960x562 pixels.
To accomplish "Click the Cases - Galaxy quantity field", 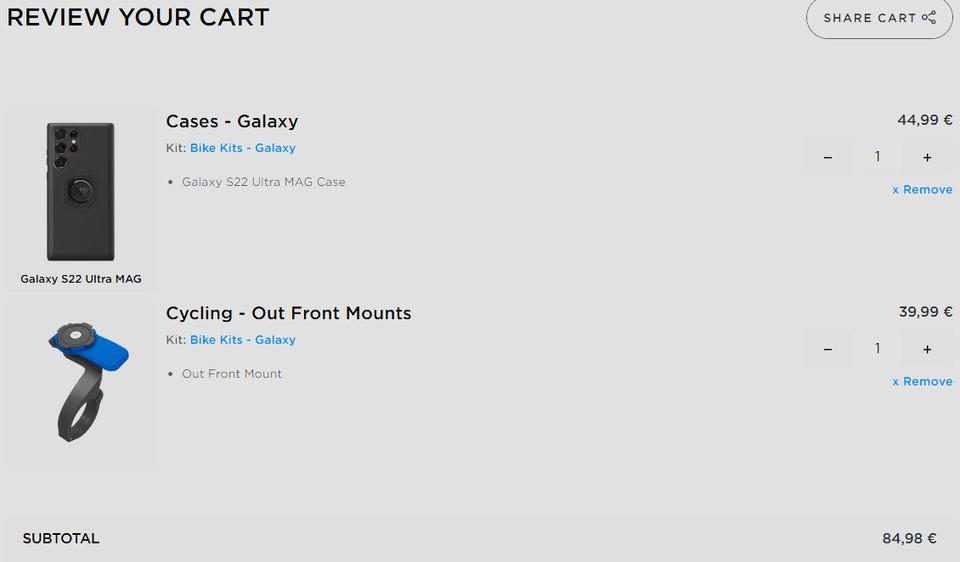I will point(877,157).
